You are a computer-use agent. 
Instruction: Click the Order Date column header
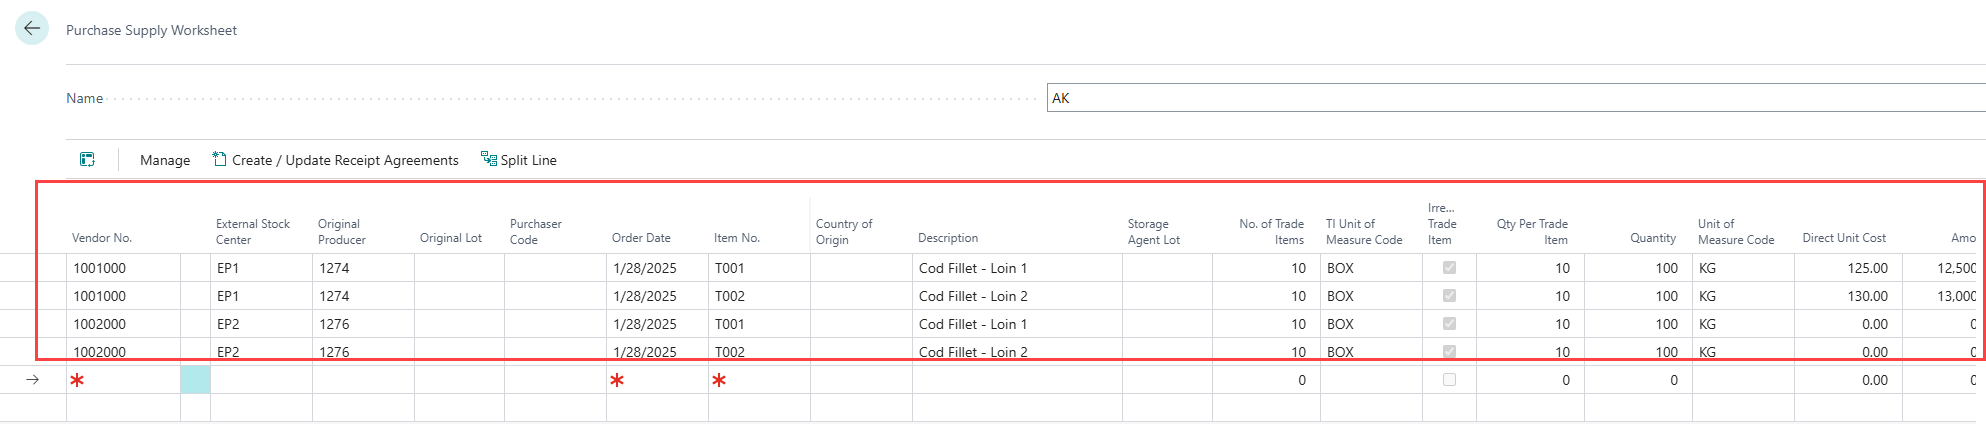click(x=641, y=238)
